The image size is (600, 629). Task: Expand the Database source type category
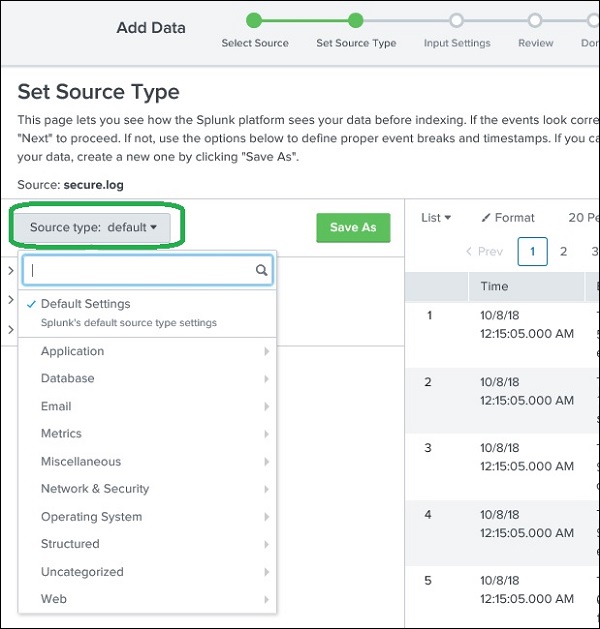(x=68, y=379)
